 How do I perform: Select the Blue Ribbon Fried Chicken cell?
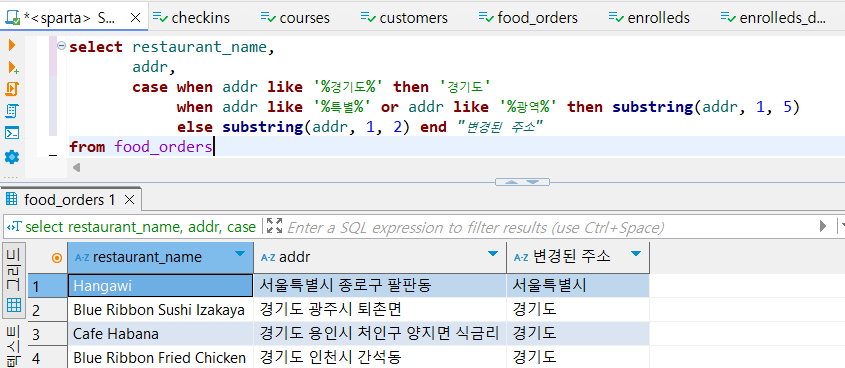point(161,358)
